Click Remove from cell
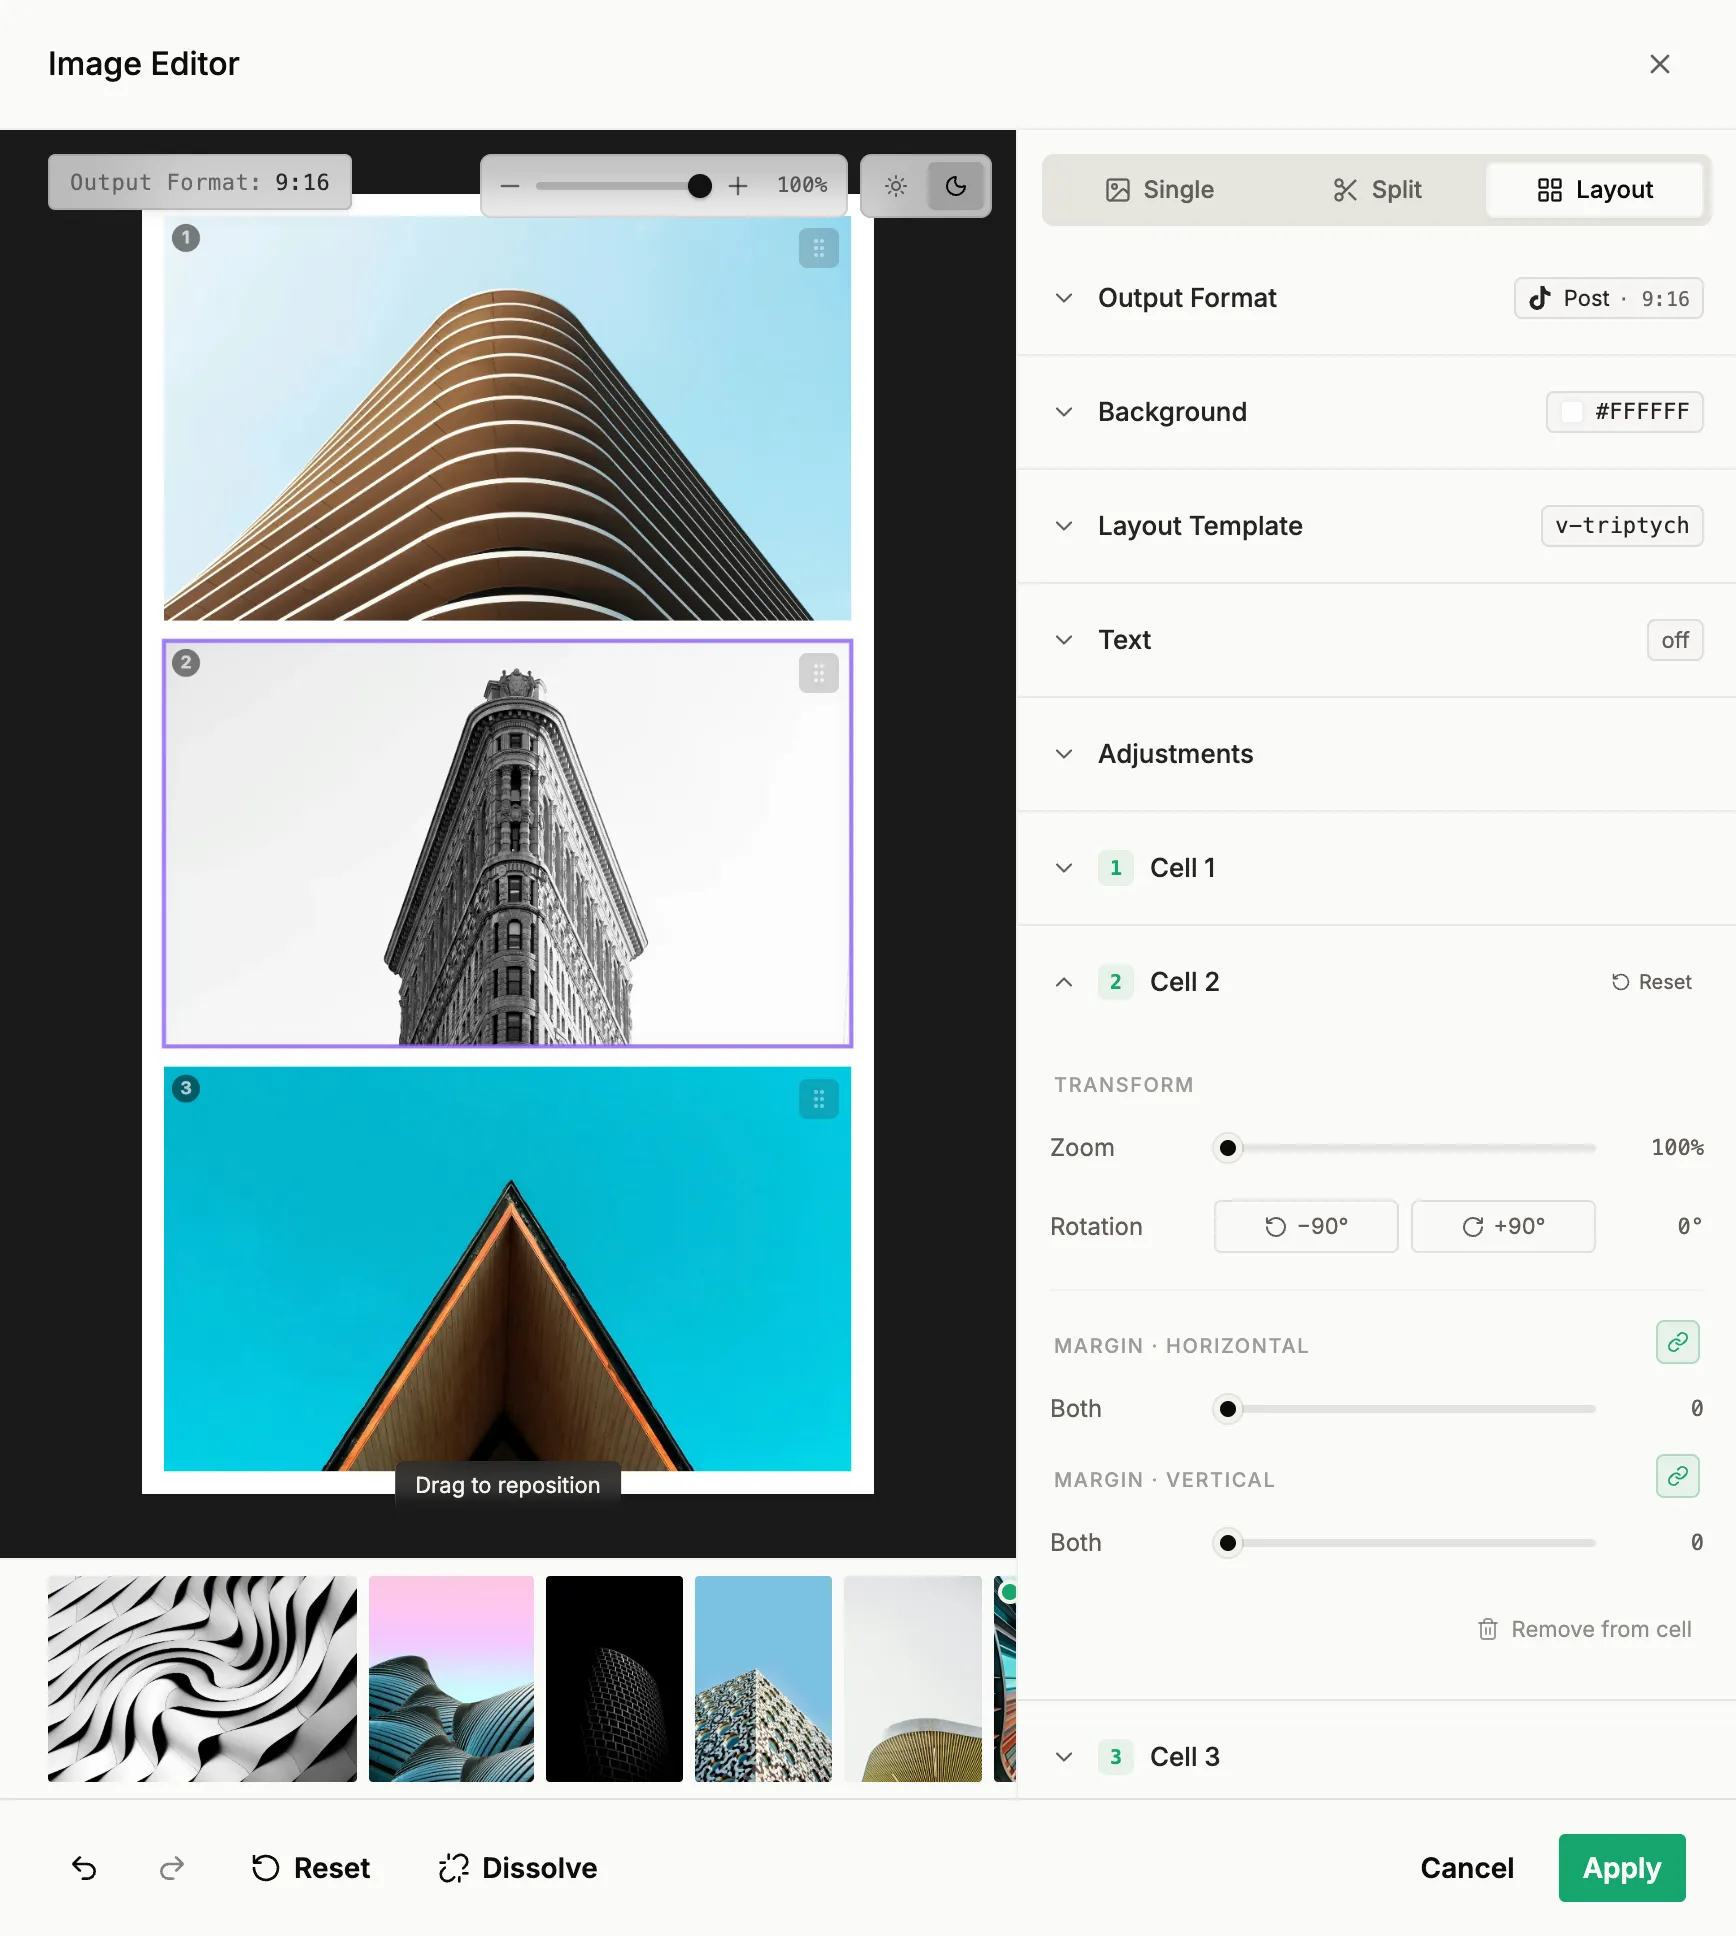This screenshot has height=1936, width=1736. (1586, 1629)
